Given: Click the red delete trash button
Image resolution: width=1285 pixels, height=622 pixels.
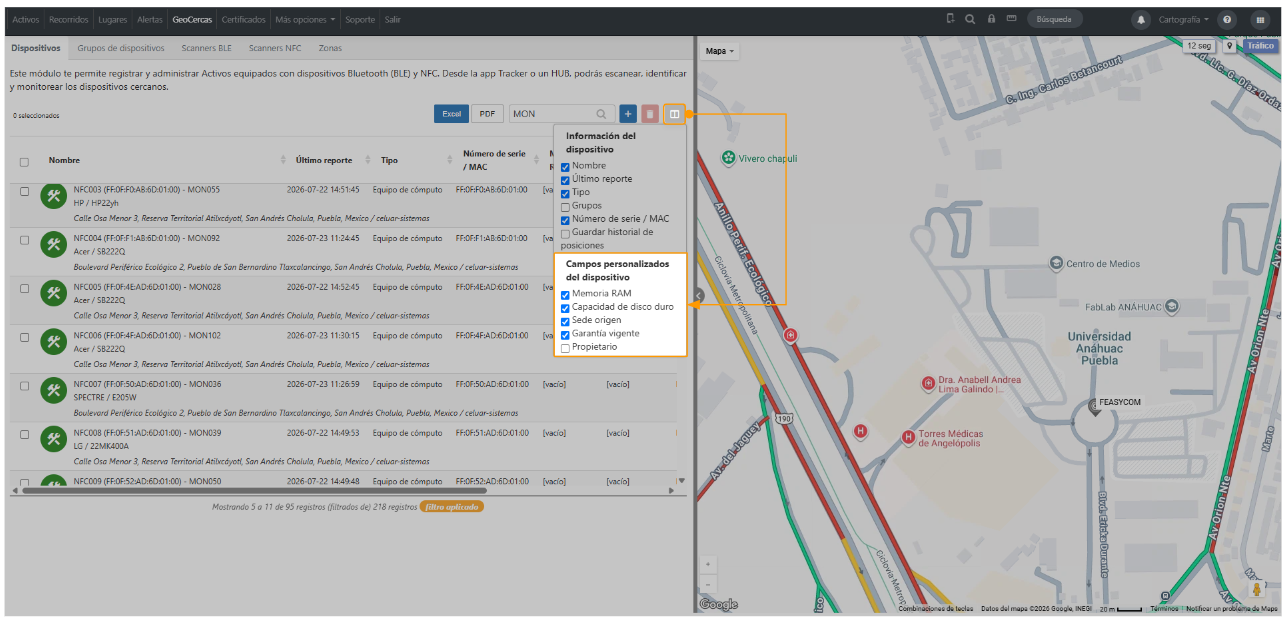Looking at the screenshot, I should point(650,114).
